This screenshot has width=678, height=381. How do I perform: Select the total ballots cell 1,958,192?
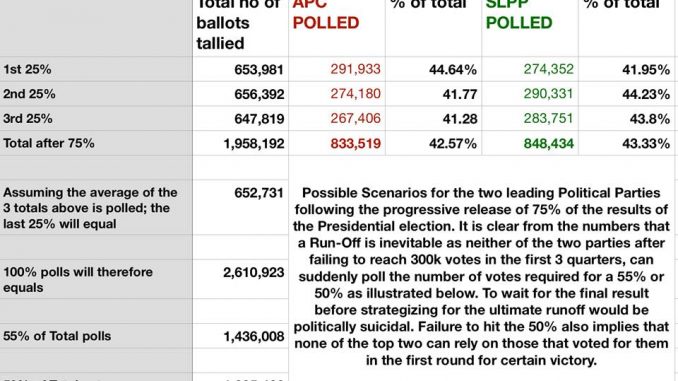coord(240,143)
